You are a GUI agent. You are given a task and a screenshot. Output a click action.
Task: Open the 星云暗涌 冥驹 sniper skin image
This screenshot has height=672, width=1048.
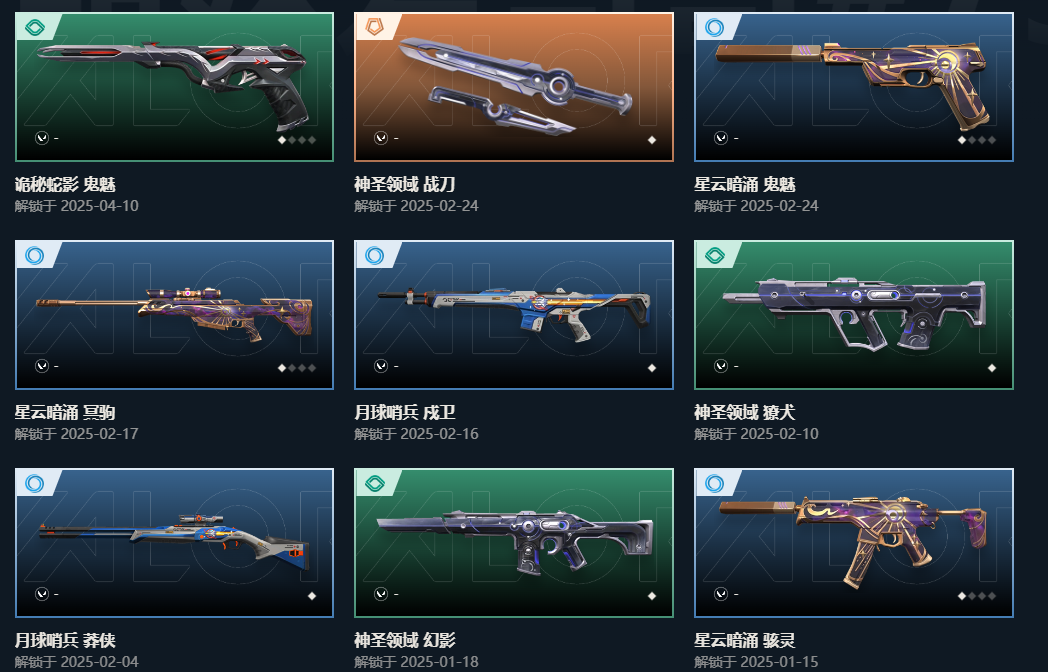click(x=174, y=315)
